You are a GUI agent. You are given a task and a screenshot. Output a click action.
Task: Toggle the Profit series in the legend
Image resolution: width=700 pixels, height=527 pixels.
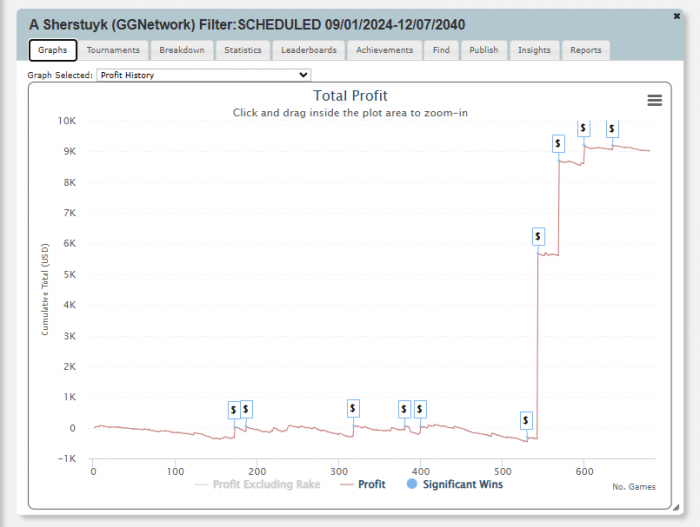pyautogui.click(x=362, y=485)
